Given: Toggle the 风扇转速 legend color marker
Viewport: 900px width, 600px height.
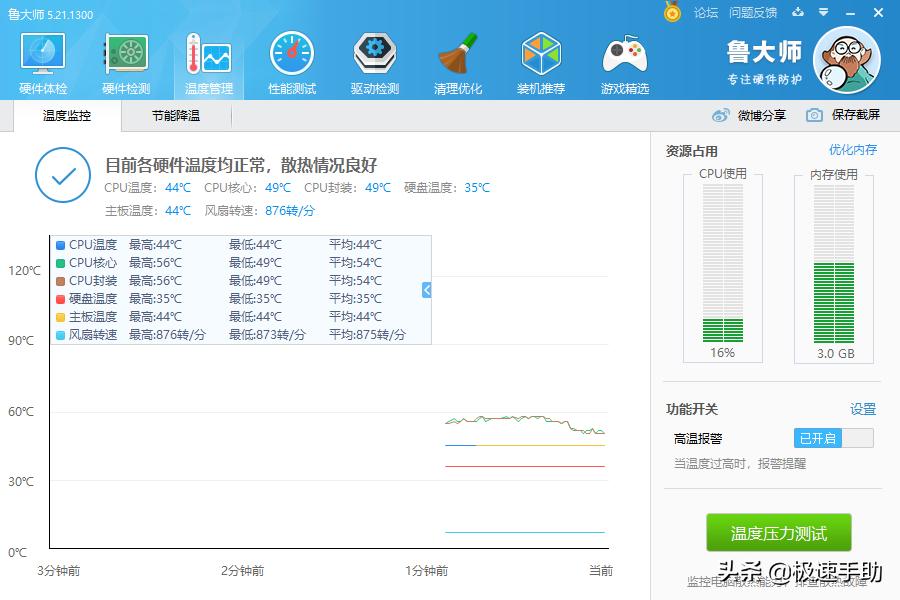Looking at the screenshot, I should tap(59, 337).
